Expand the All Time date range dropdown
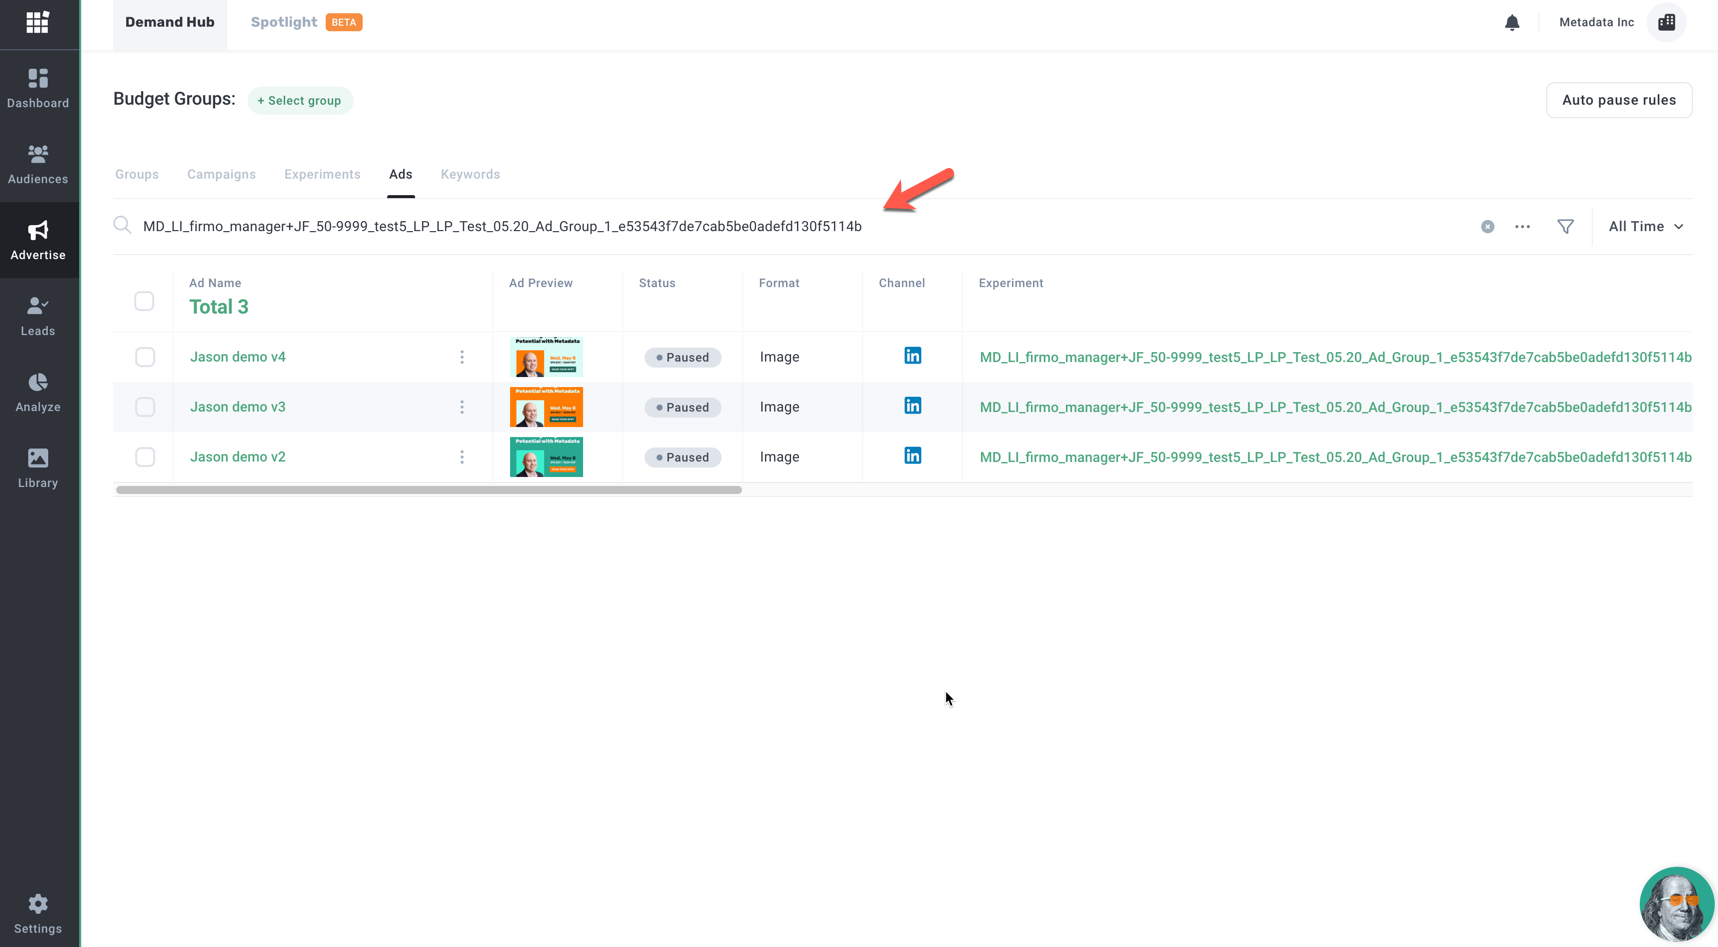Screen dimensions: 1718x947 pyautogui.click(x=1645, y=227)
